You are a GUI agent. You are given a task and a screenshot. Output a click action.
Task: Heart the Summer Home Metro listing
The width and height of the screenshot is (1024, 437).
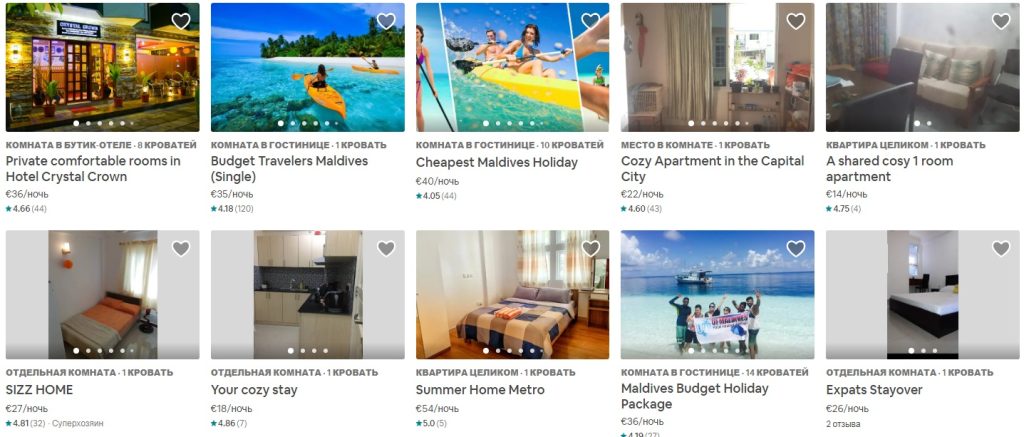[x=591, y=249]
